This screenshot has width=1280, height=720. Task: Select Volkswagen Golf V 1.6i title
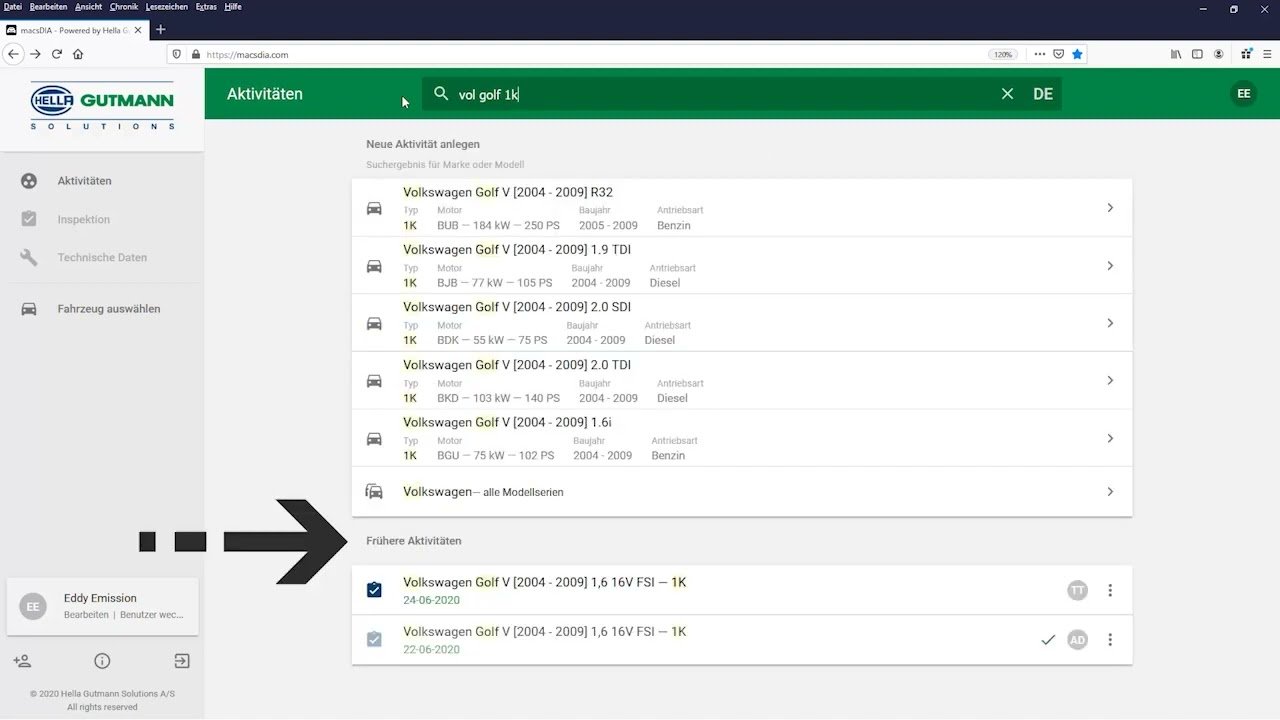pyautogui.click(x=507, y=422)
